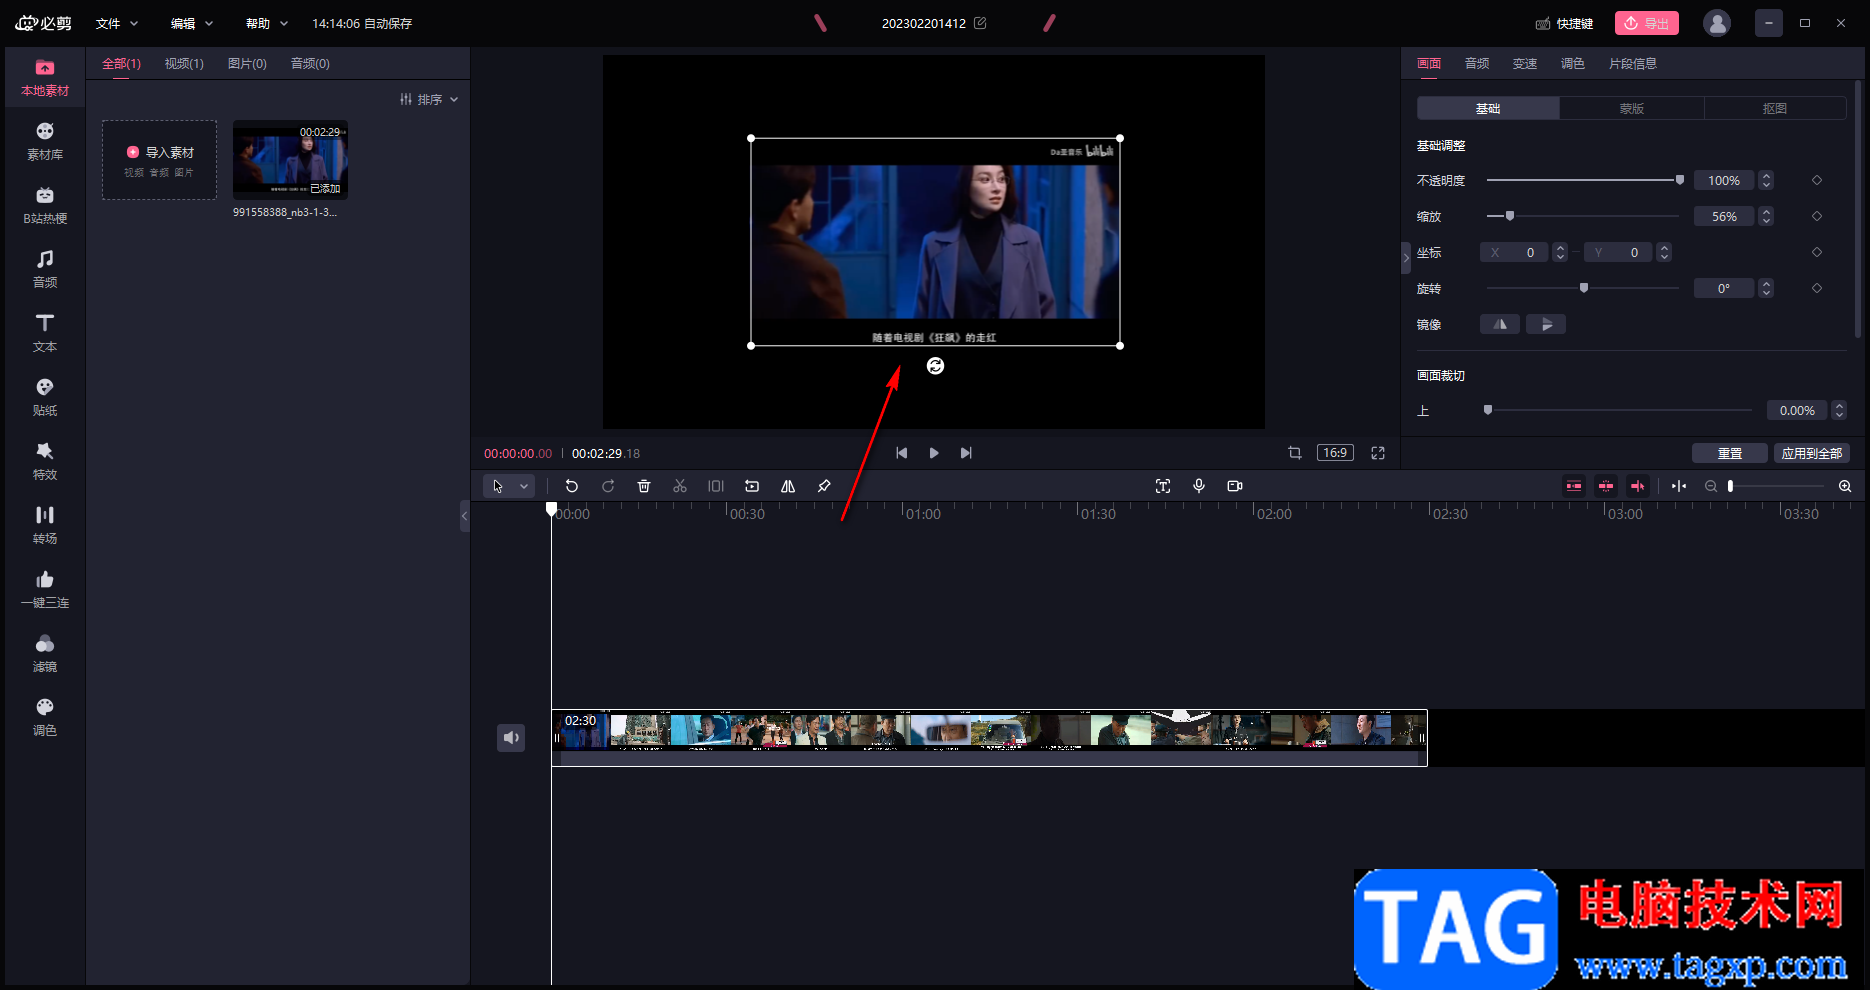This screenshot has width=1870, height=990.
Task: Open the 转场 transitions panel
Action: click(45, 526)
